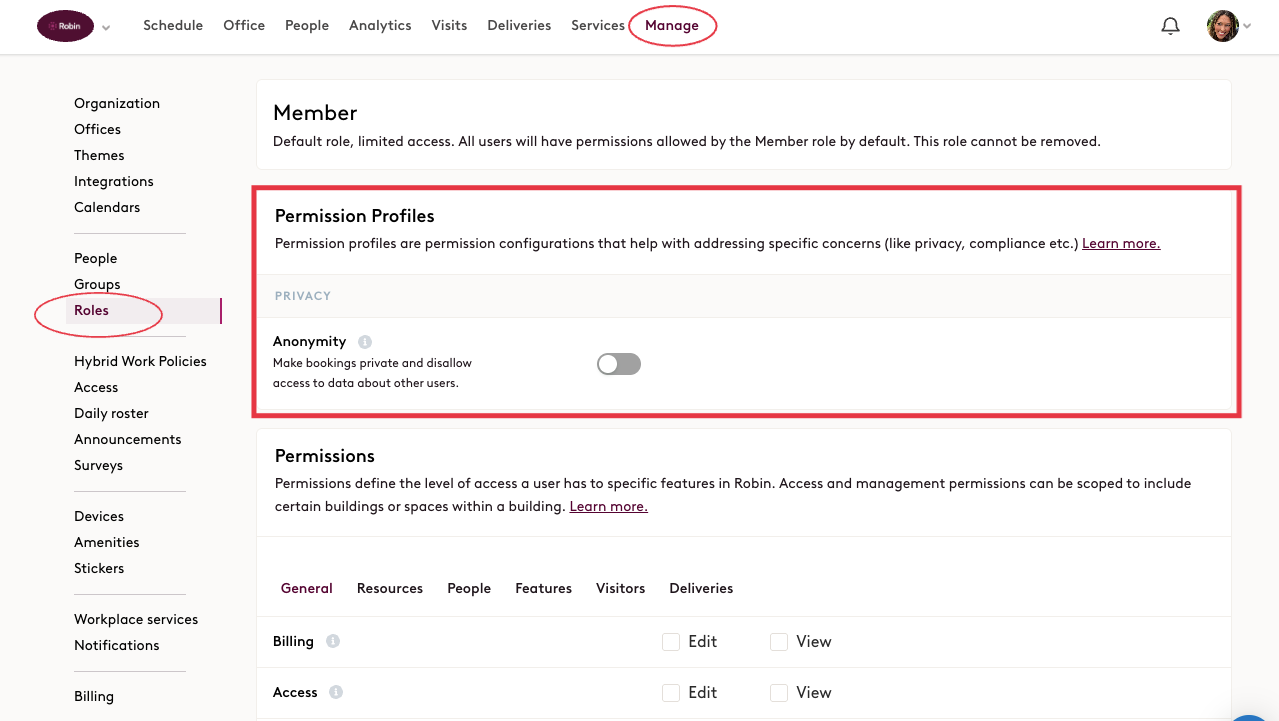Click the Robin organization logo

pyautogui.click(x=65, y=26)
